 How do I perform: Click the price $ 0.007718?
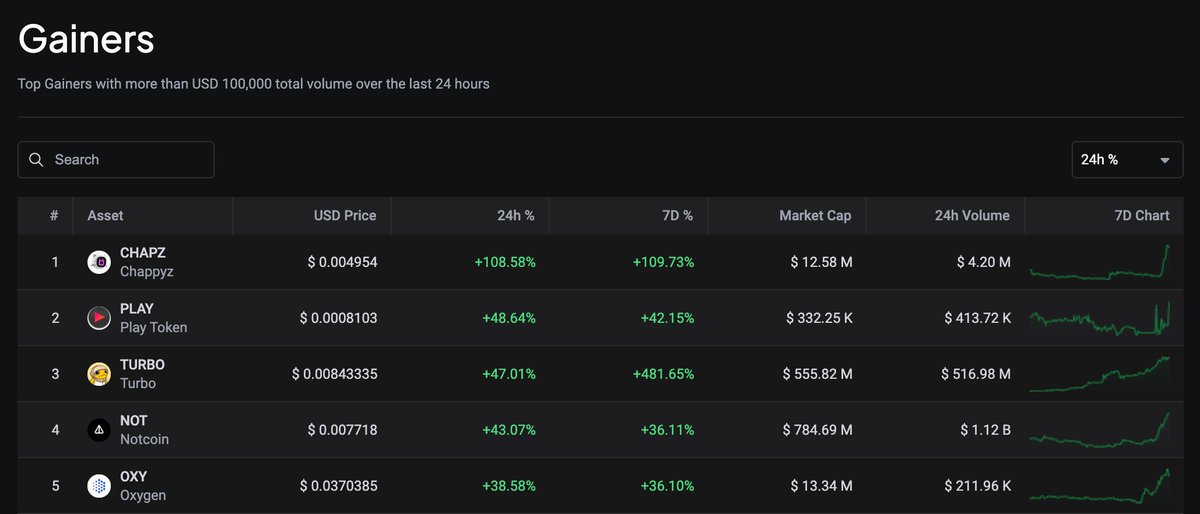pyautogui.click(x=342, y=430)
